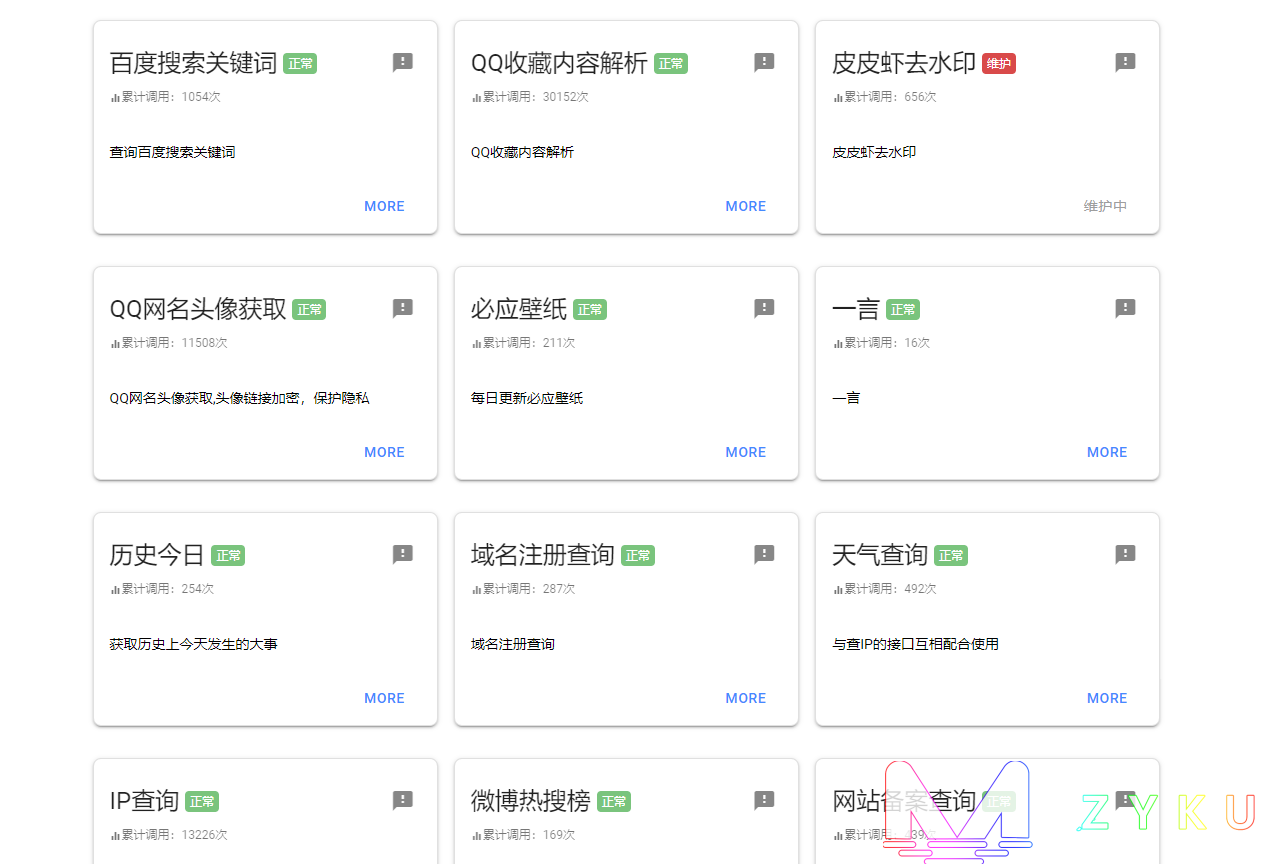
Task: Open MORE for 天气查询
Action: pos(1106,698)
